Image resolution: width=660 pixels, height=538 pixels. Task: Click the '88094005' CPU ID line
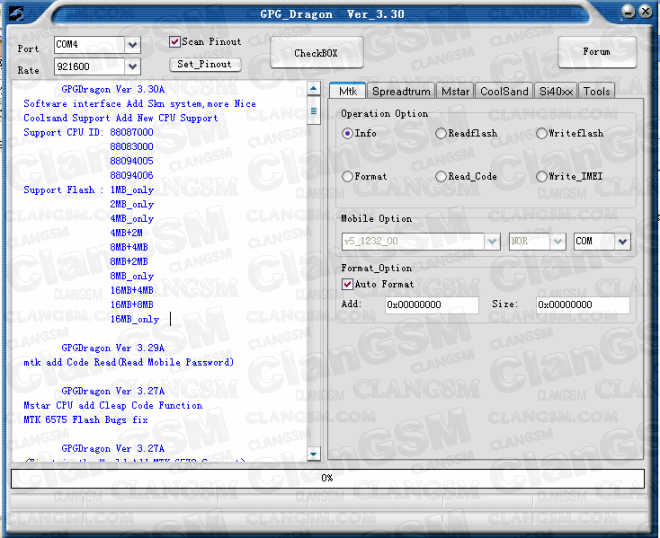click(x=132, y=161)
